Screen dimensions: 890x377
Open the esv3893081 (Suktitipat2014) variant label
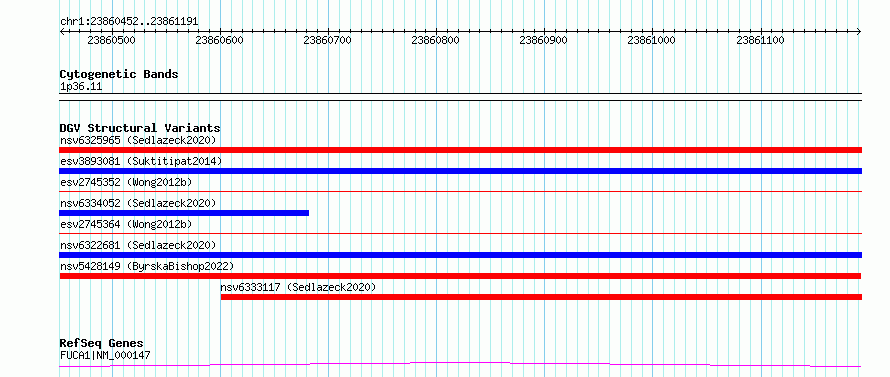click(x=141, y=161)
